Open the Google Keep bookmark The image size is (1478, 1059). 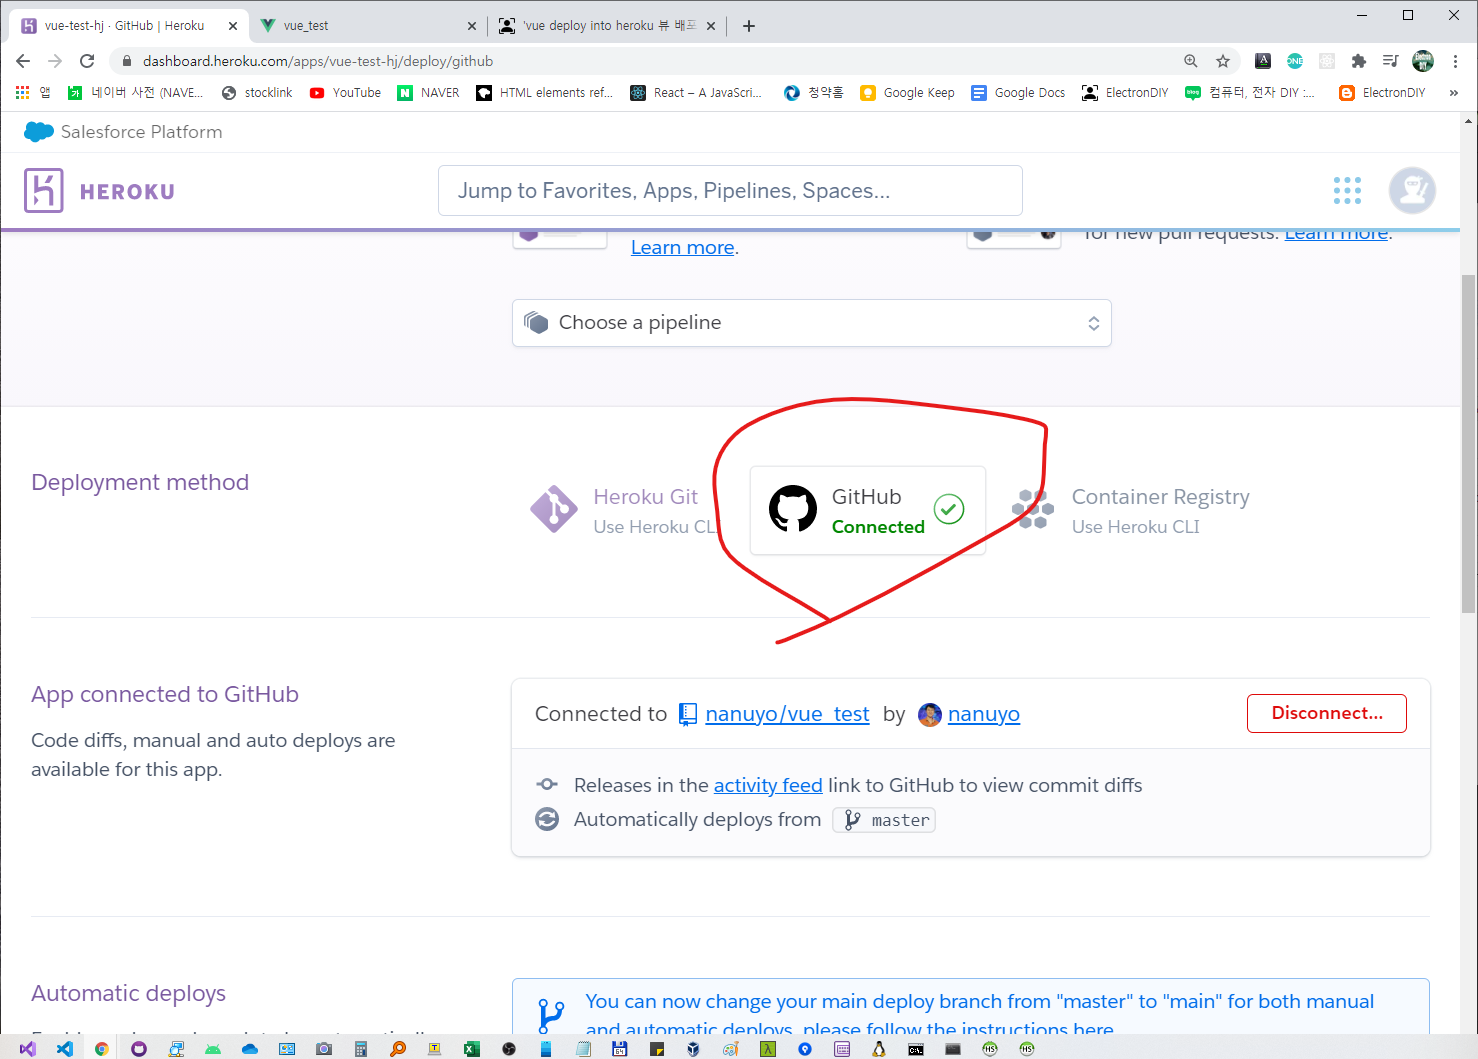click(907, 93)
